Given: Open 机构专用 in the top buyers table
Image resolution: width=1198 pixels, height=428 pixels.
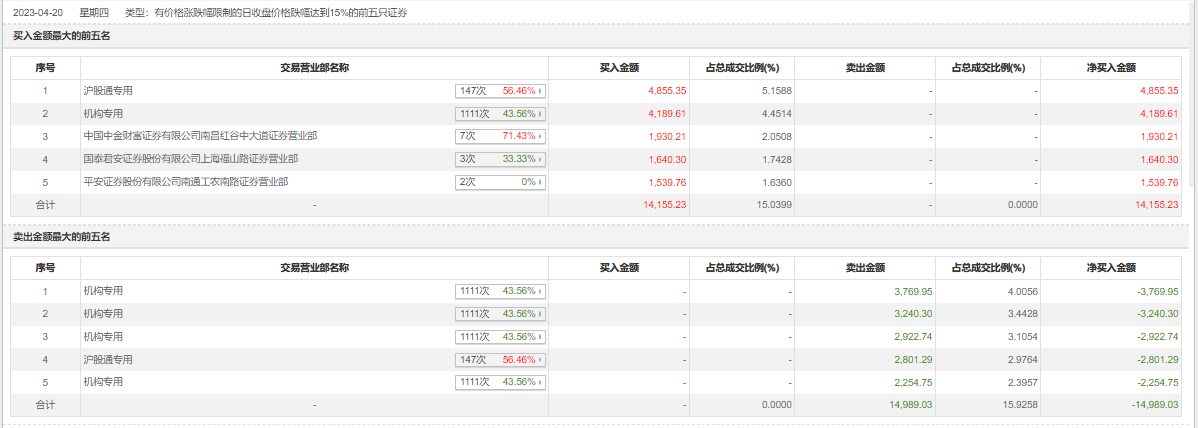Looking at the screenshot, I should coord(103,113).
